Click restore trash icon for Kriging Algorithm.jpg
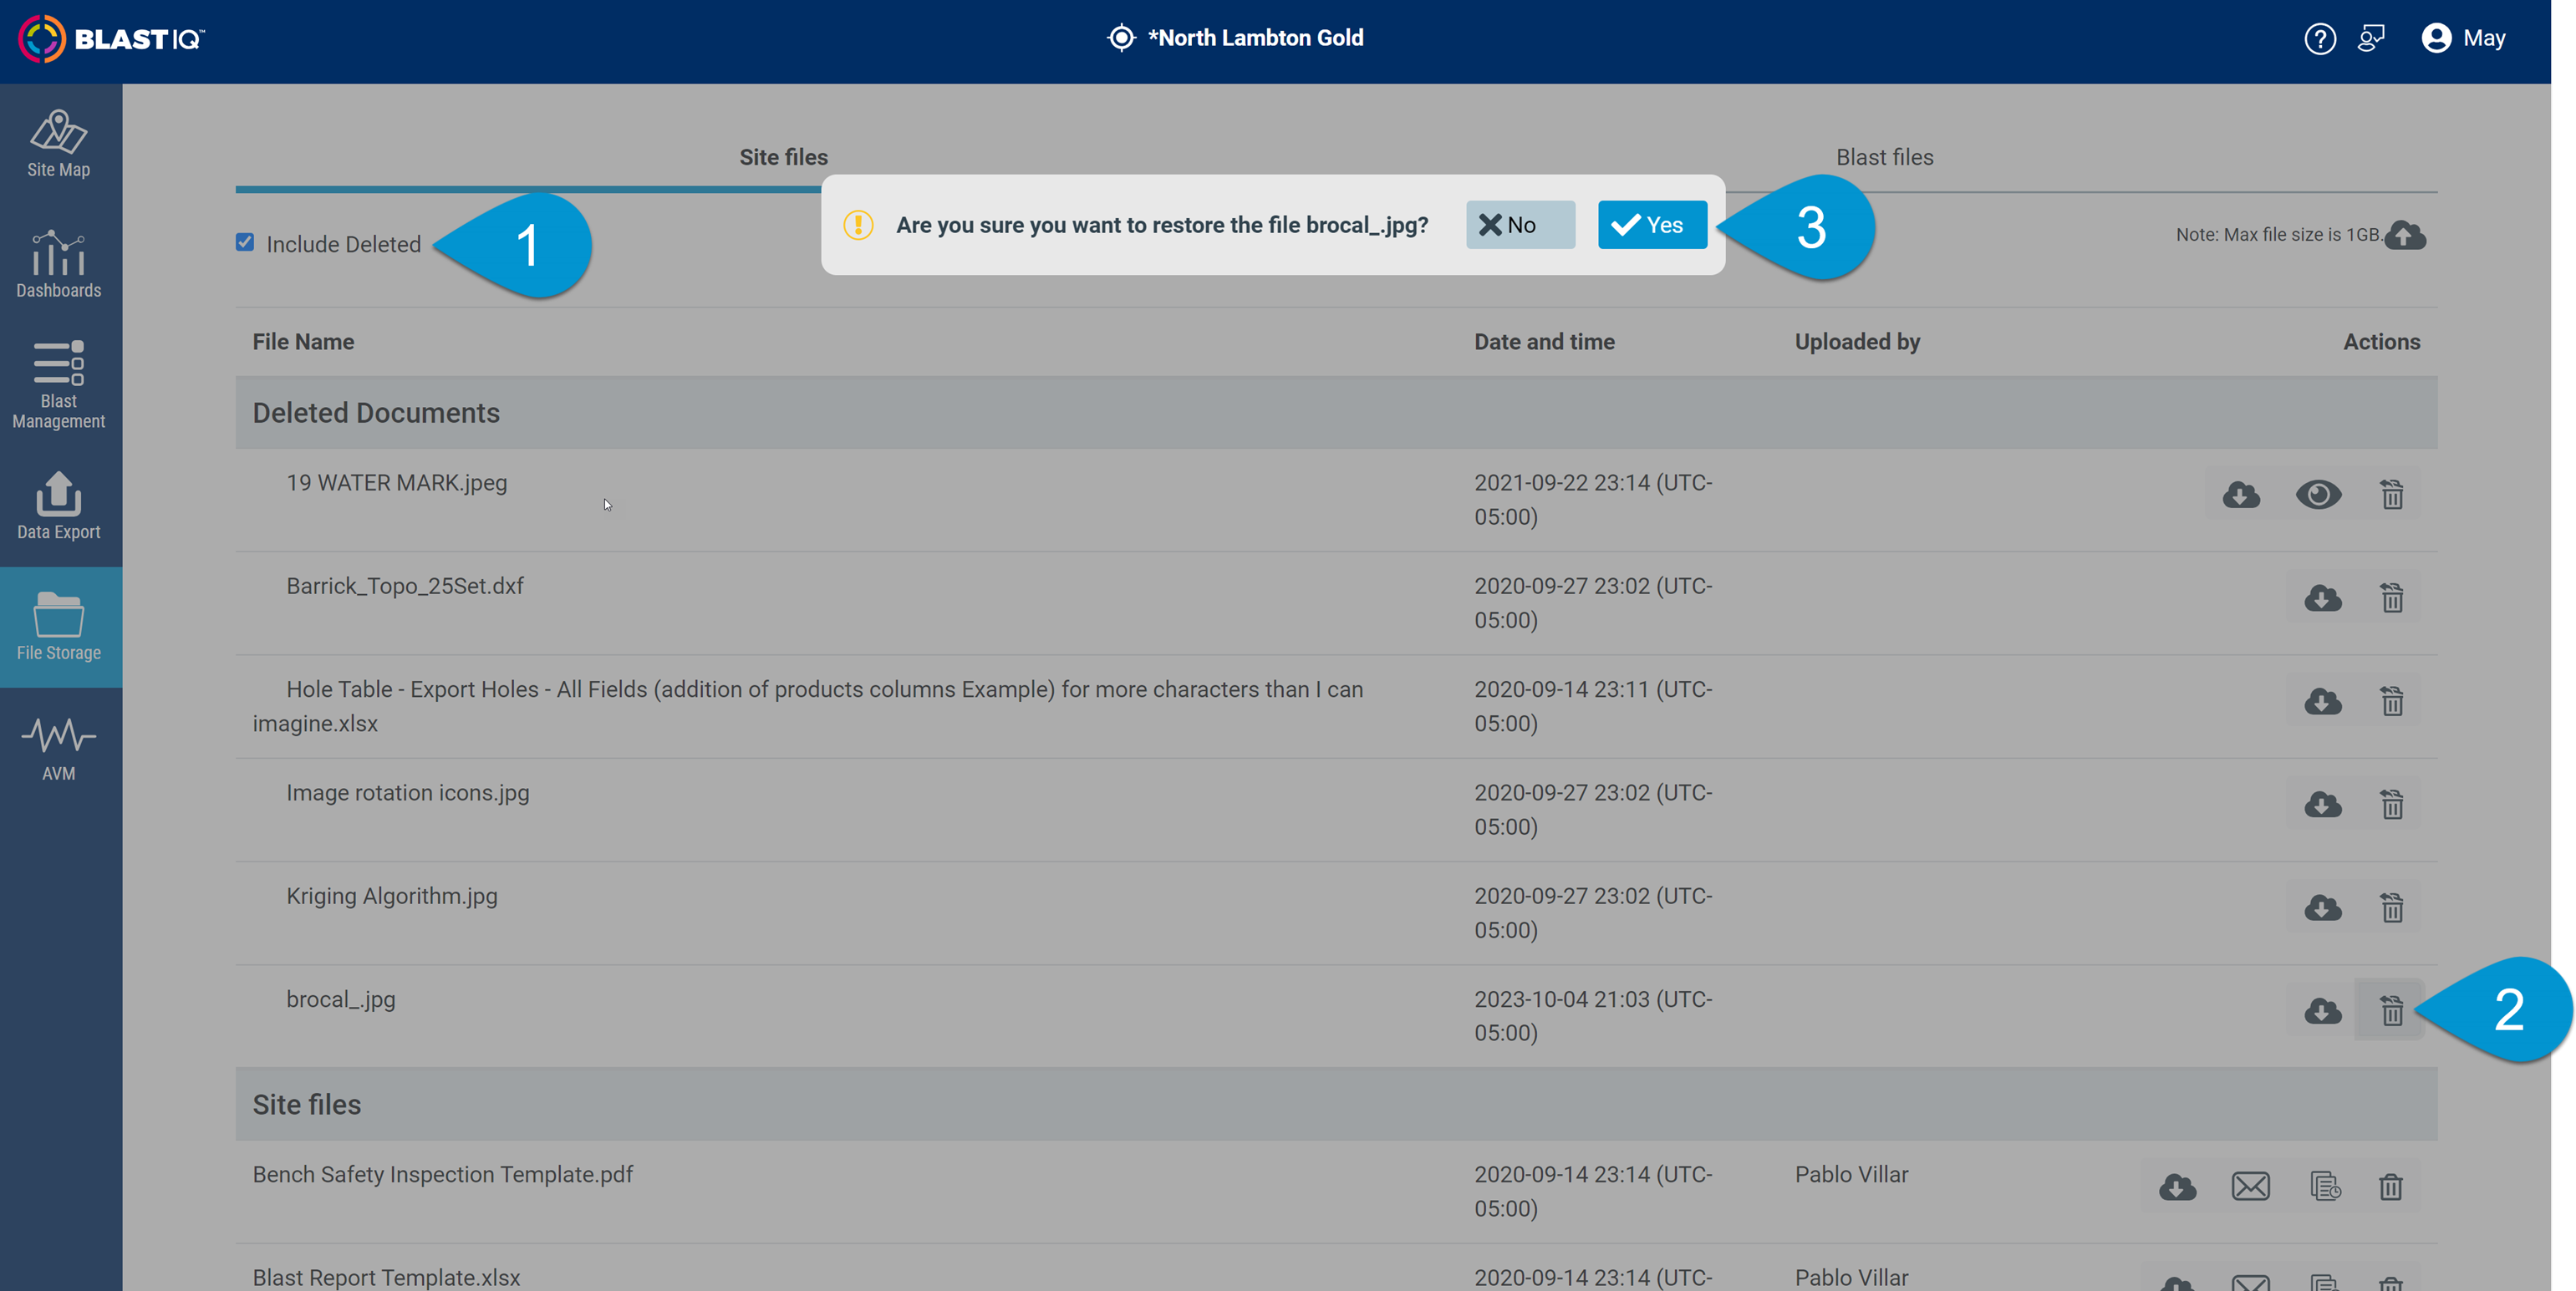This screenshot has width=2576, height=1291. [2391, 908]
